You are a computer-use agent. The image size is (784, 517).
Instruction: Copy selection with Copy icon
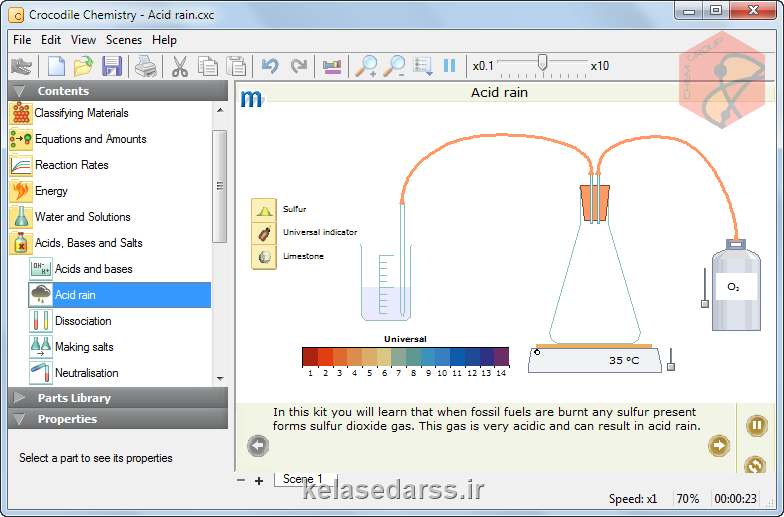pos(208,66)
